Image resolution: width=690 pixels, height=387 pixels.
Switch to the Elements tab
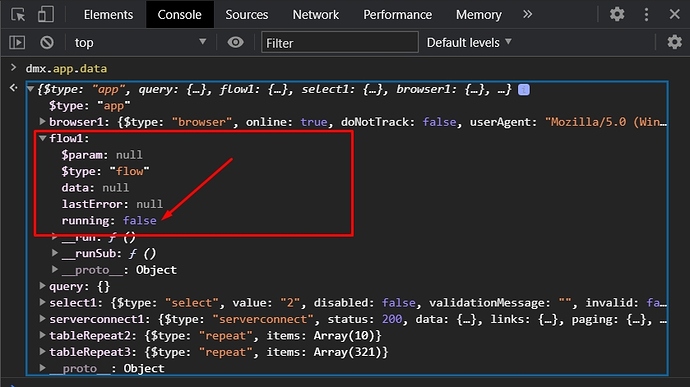(x=108, y=15)
